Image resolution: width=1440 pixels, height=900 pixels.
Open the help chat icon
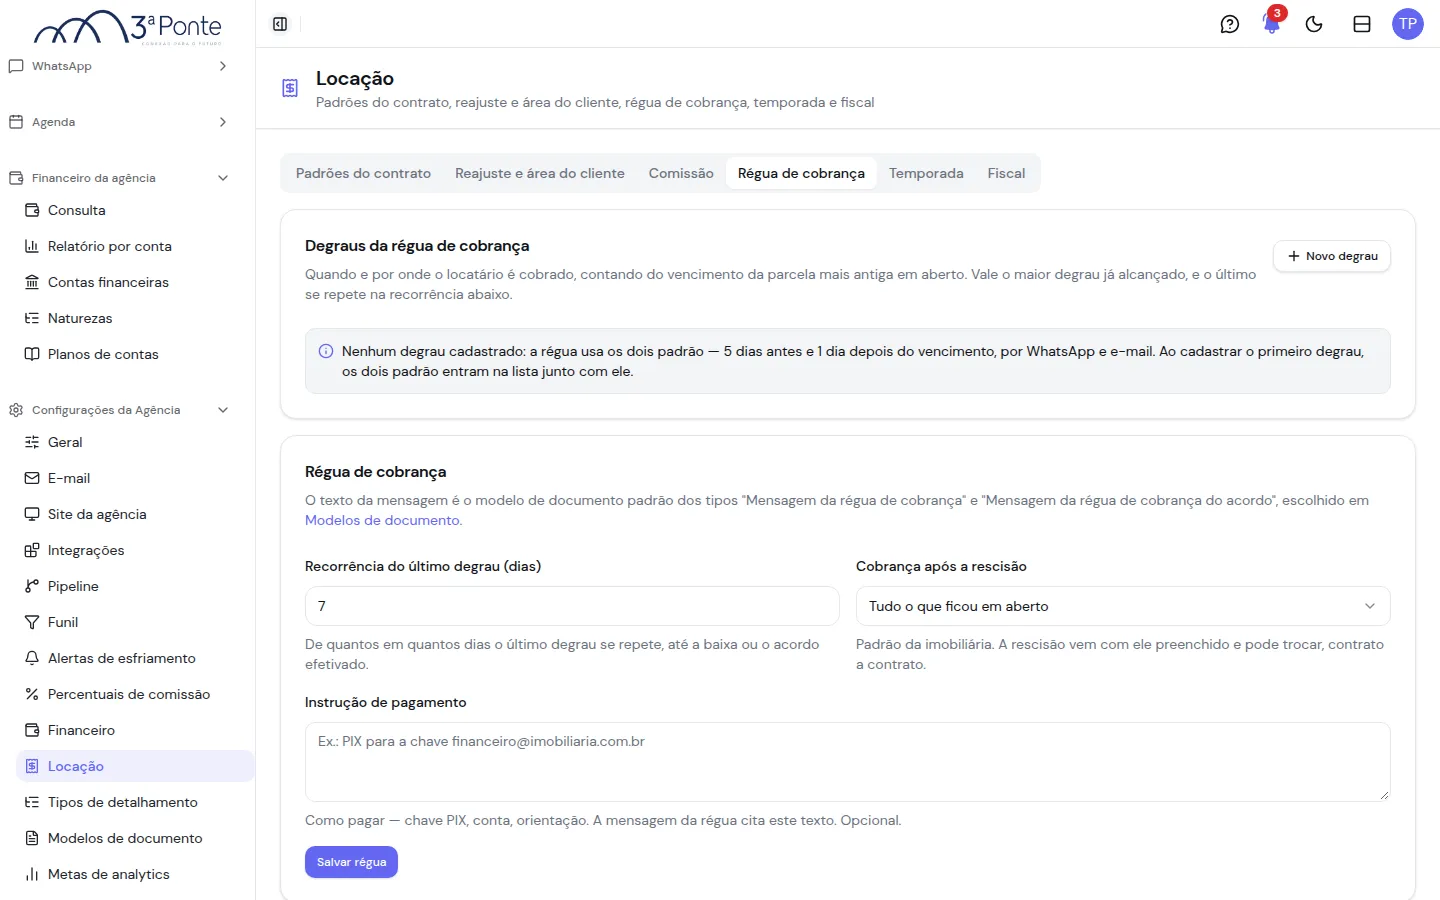coord(1230,24)
